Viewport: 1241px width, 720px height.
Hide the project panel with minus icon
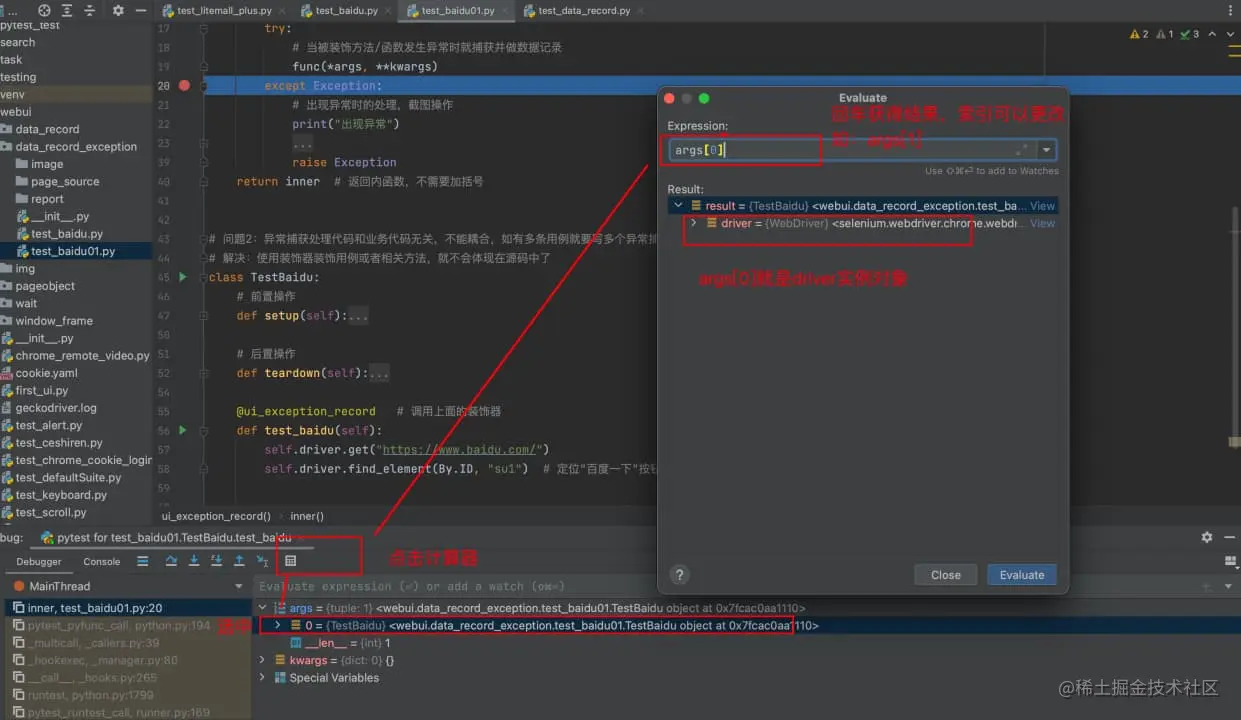[x=141, y=10]
